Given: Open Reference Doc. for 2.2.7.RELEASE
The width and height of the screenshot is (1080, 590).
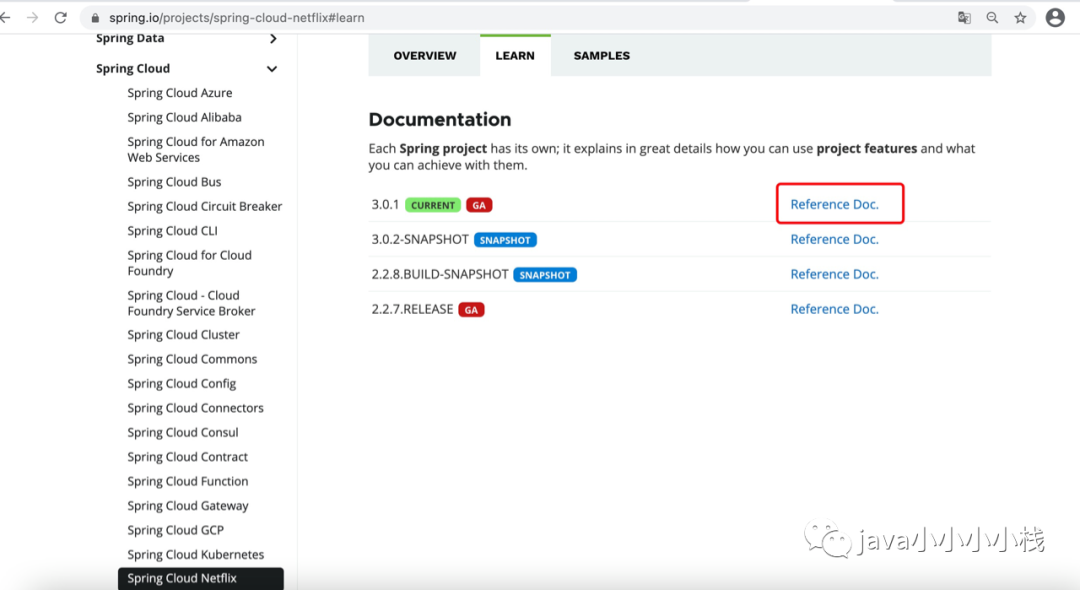Looking at the screenshot, I should tap(834, 309).
